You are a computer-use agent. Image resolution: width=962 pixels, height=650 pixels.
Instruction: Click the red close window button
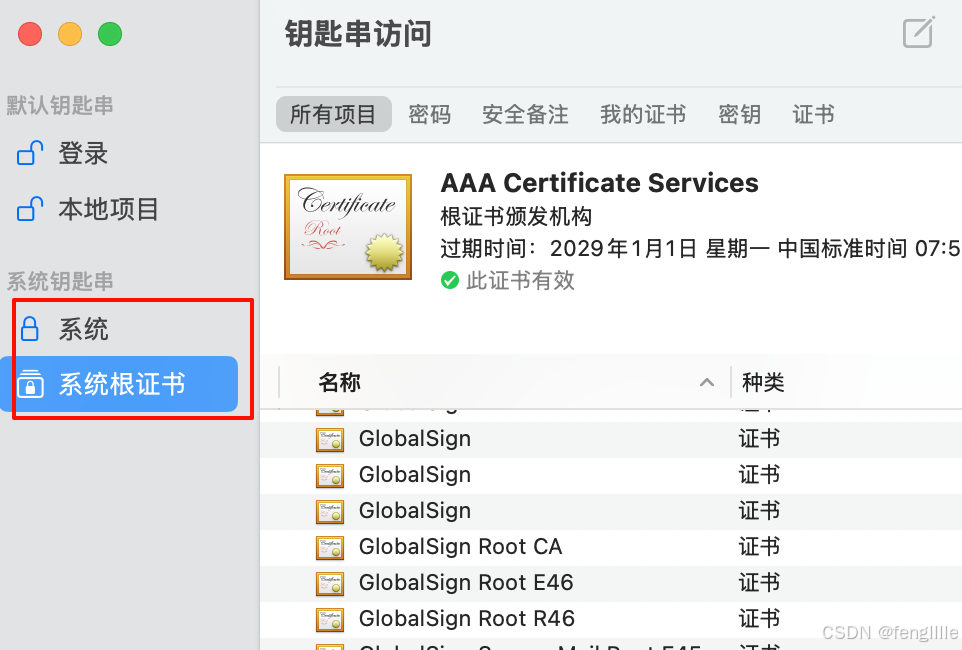point(30,34)
